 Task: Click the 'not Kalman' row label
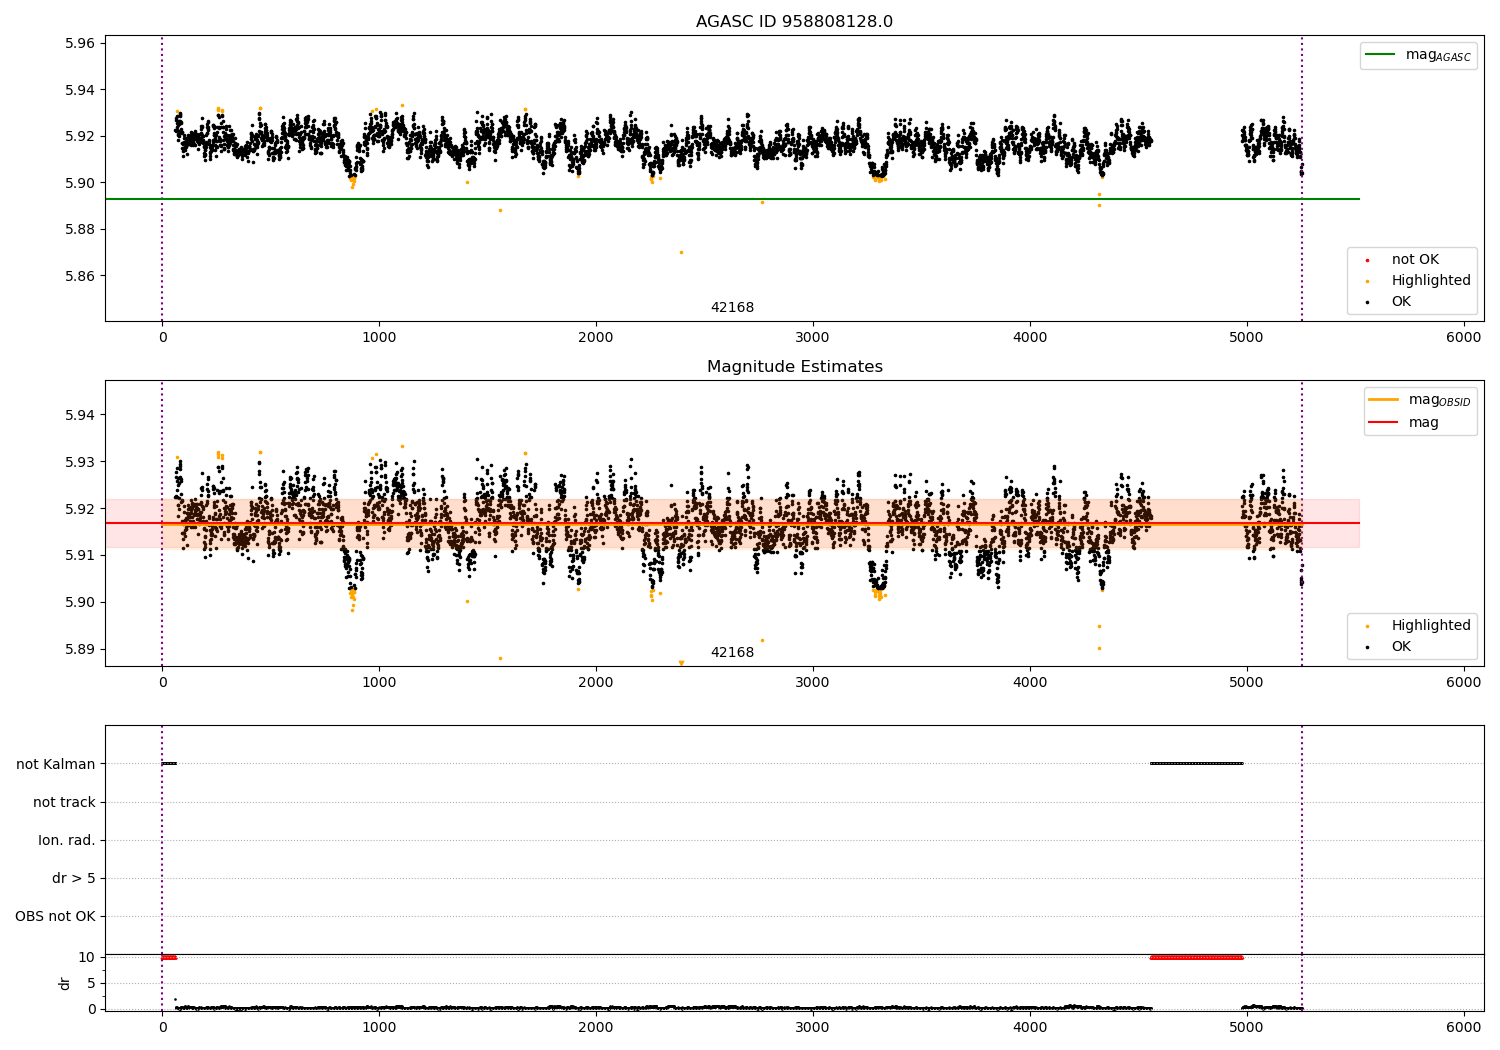coord(56,764)
